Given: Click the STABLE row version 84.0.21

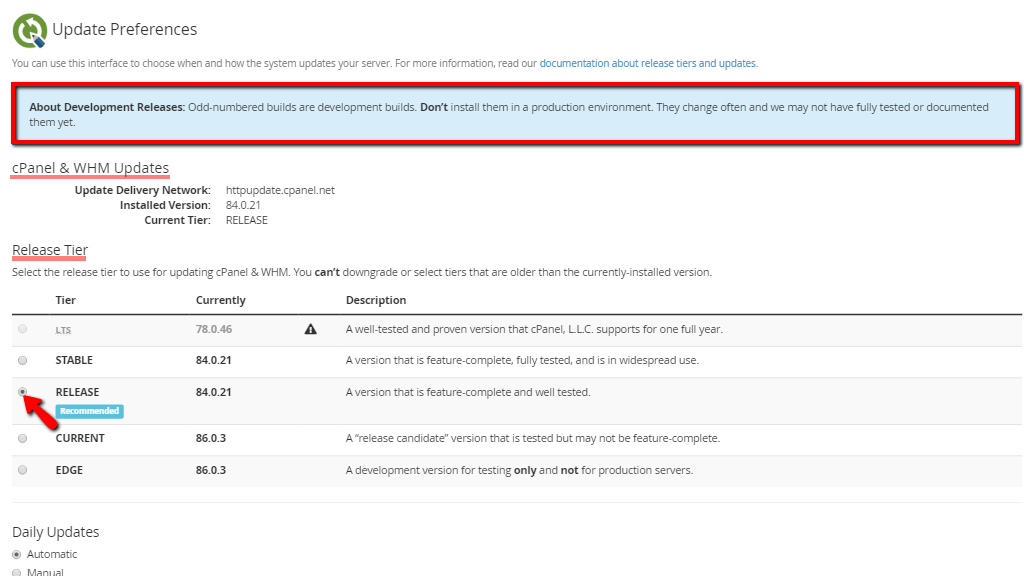Looking at the screenshot, I should pos(214,360).
